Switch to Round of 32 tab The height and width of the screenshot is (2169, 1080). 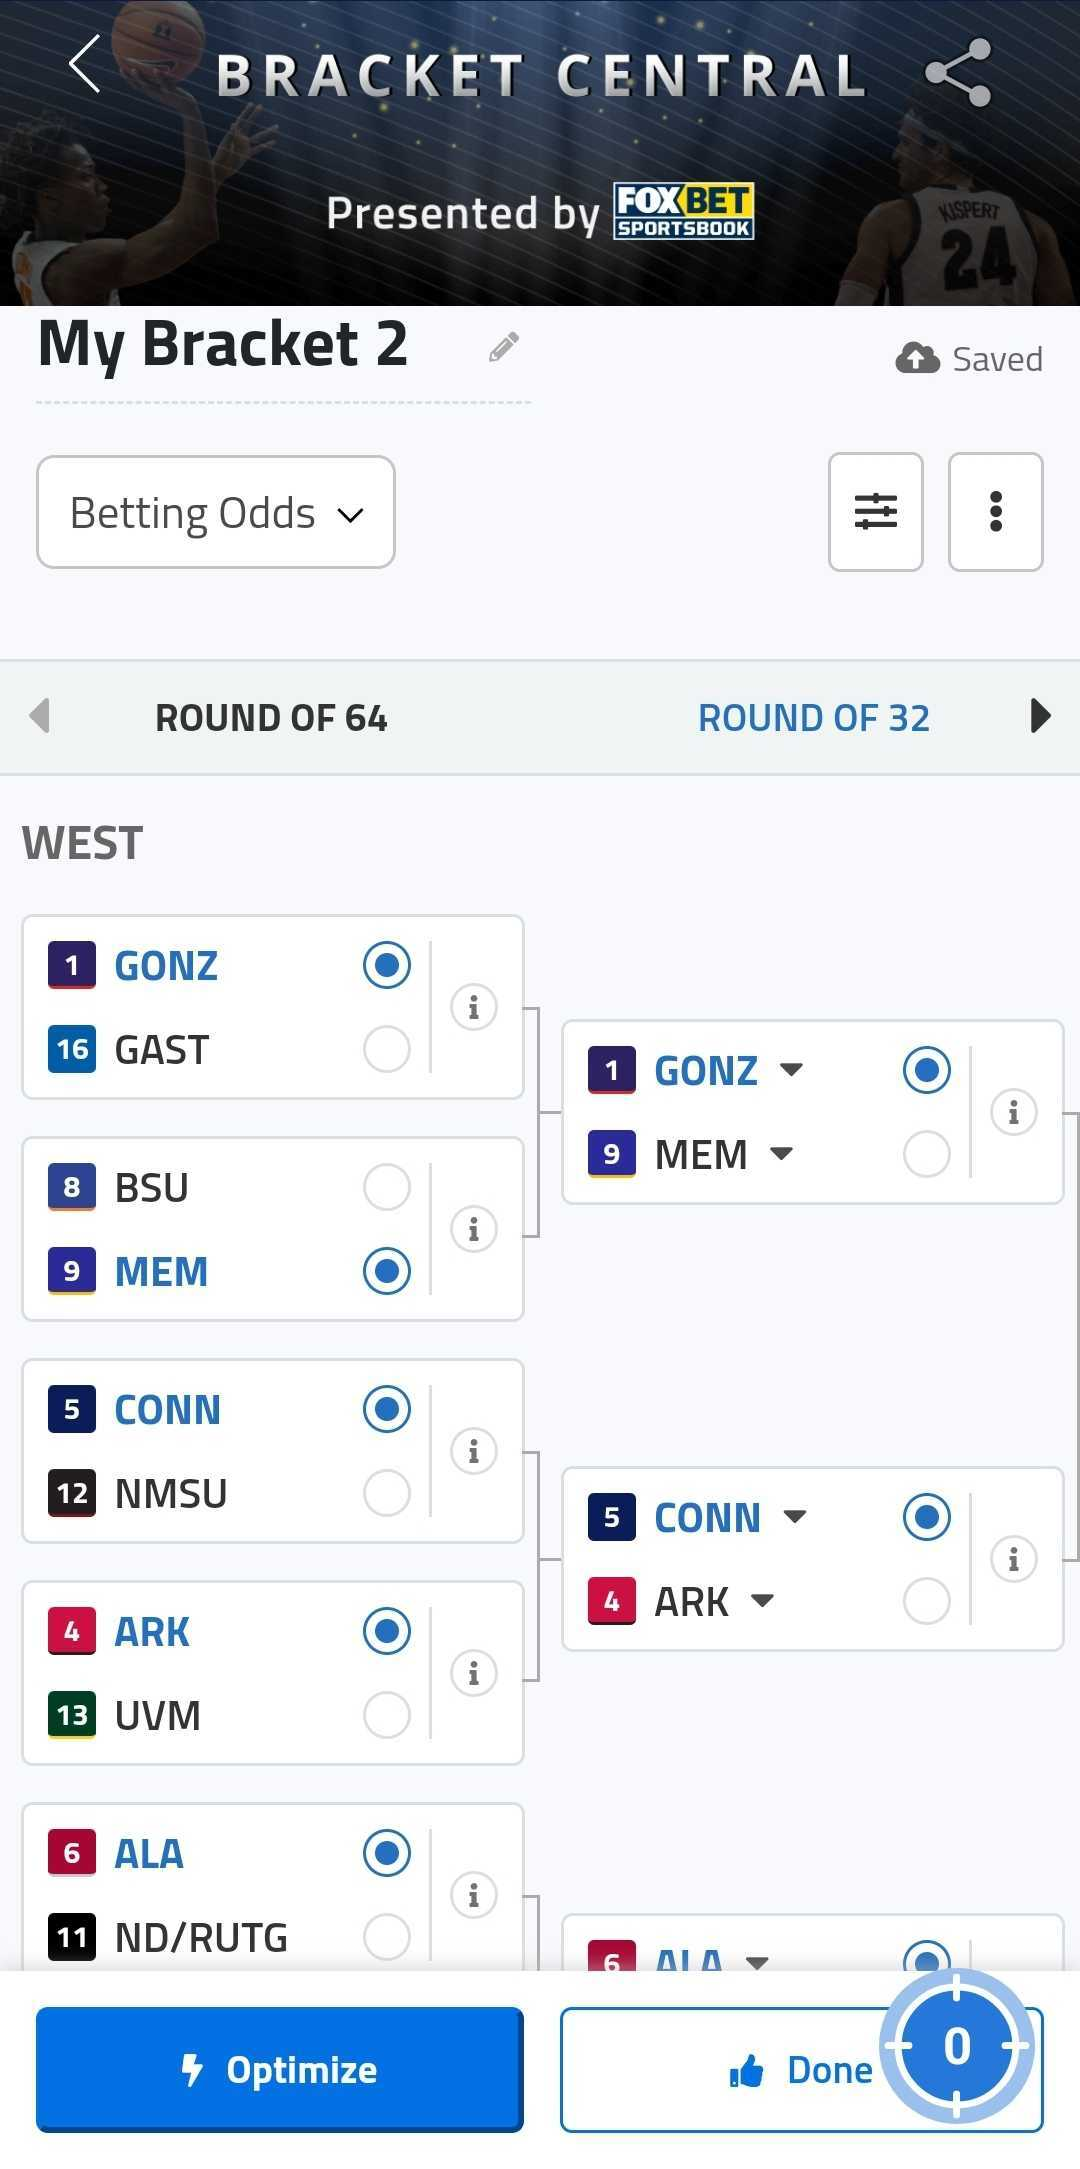(x=813, y=718)
